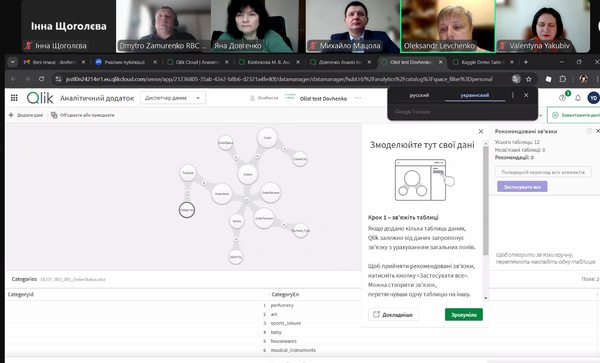Click the Докладніше link button
Viewport: 600px width, 363px height.
393,315
